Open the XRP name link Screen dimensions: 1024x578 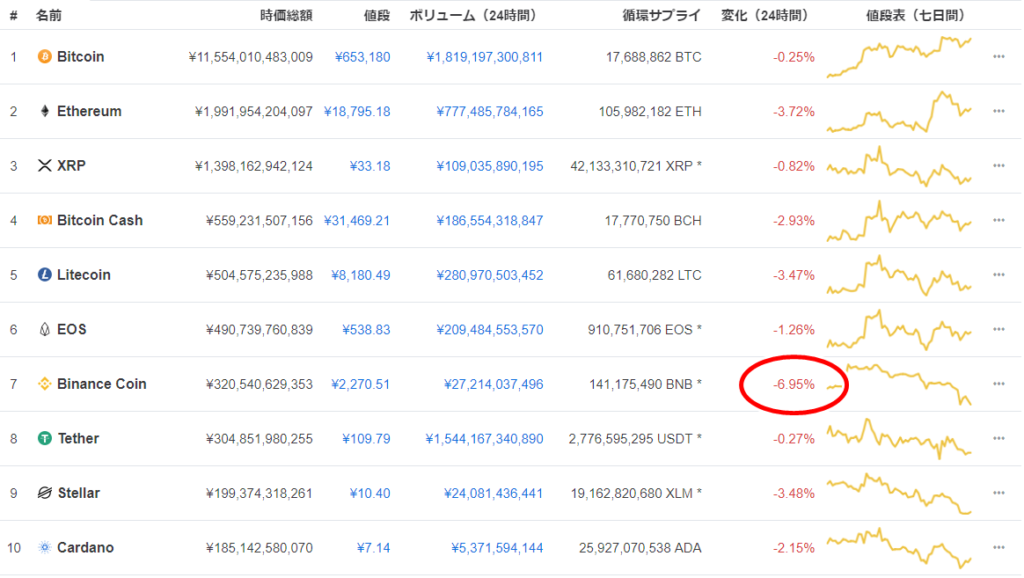point(71,166)
